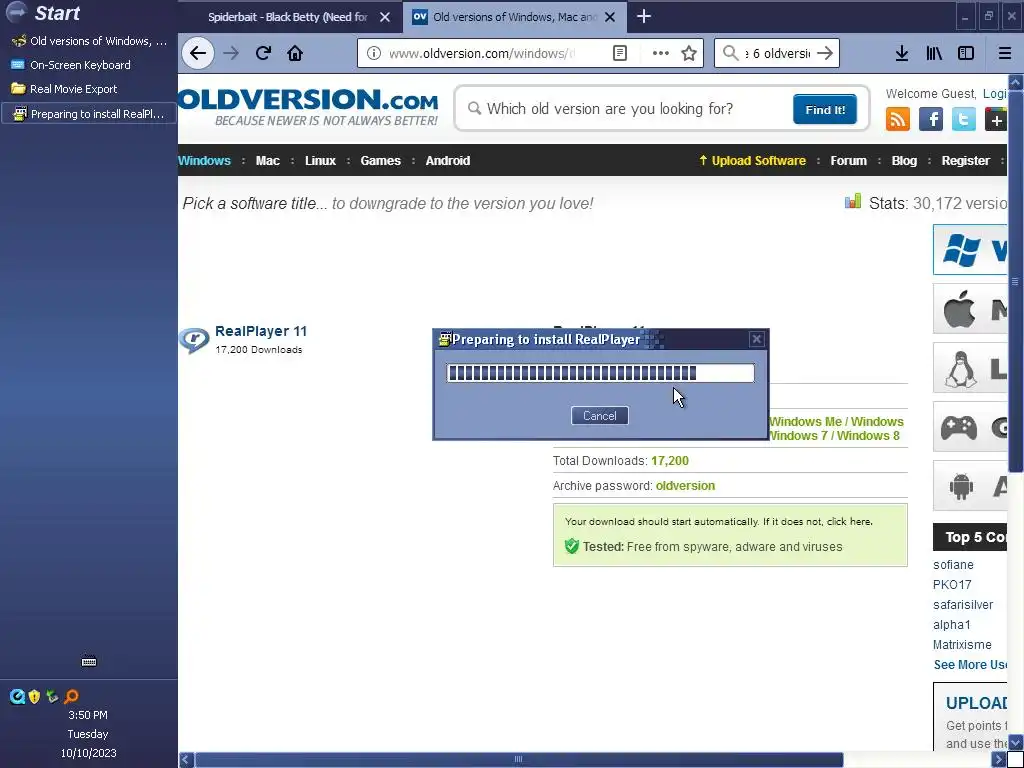Go to the browser home page icon

[x=295, y=53]
